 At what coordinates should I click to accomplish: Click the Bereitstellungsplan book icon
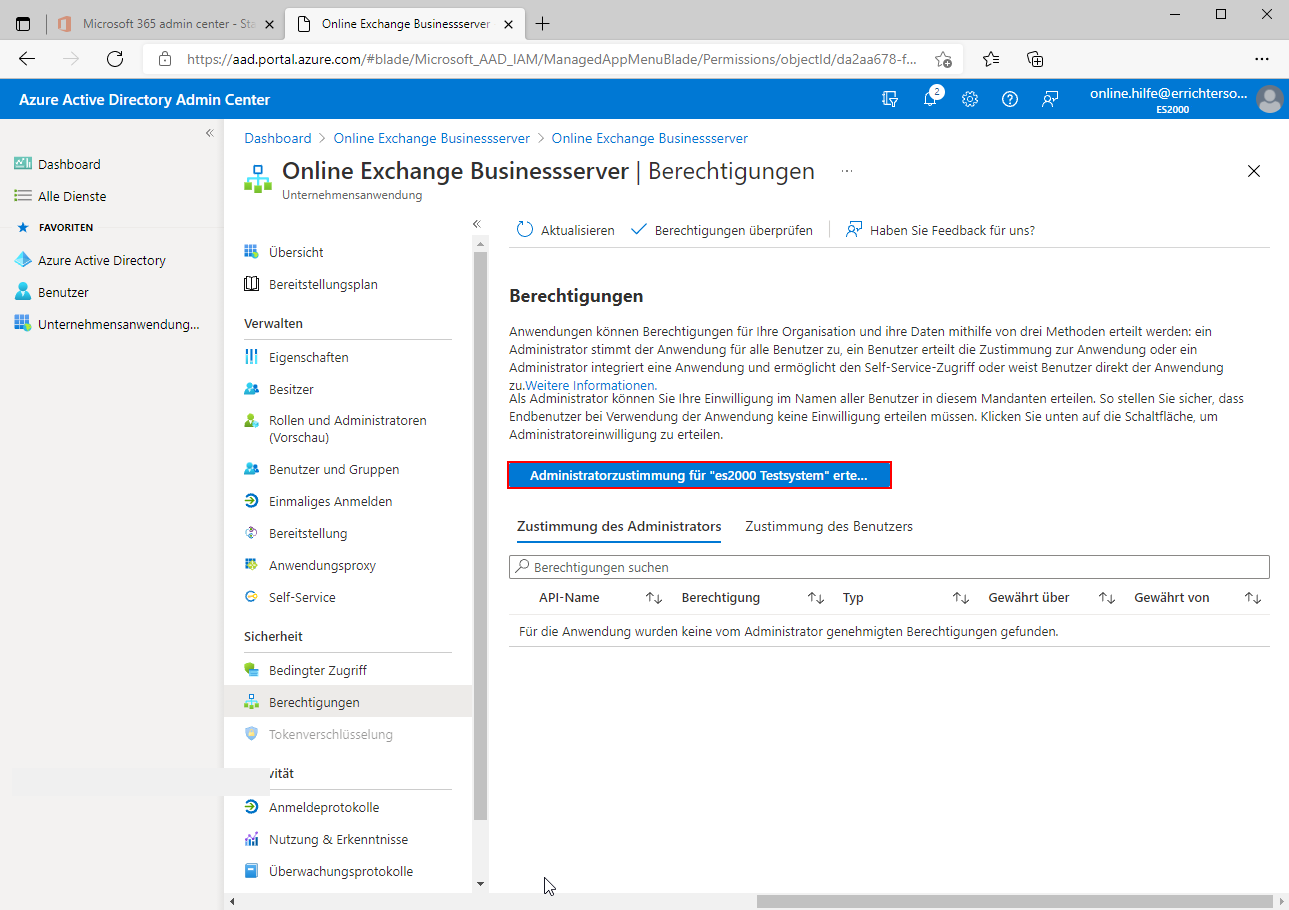coord(252,284)
